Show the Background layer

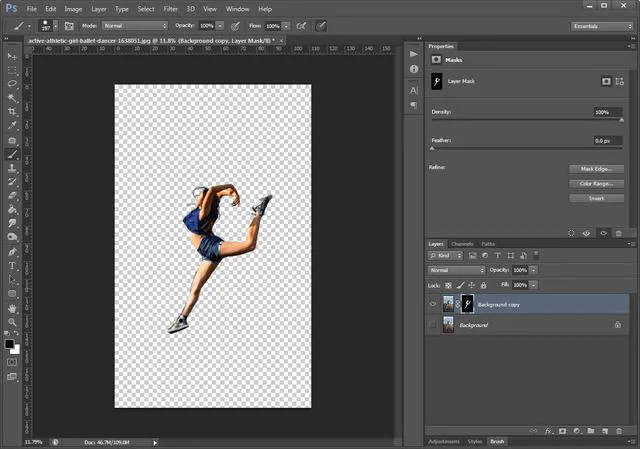(x=433, y=325)
